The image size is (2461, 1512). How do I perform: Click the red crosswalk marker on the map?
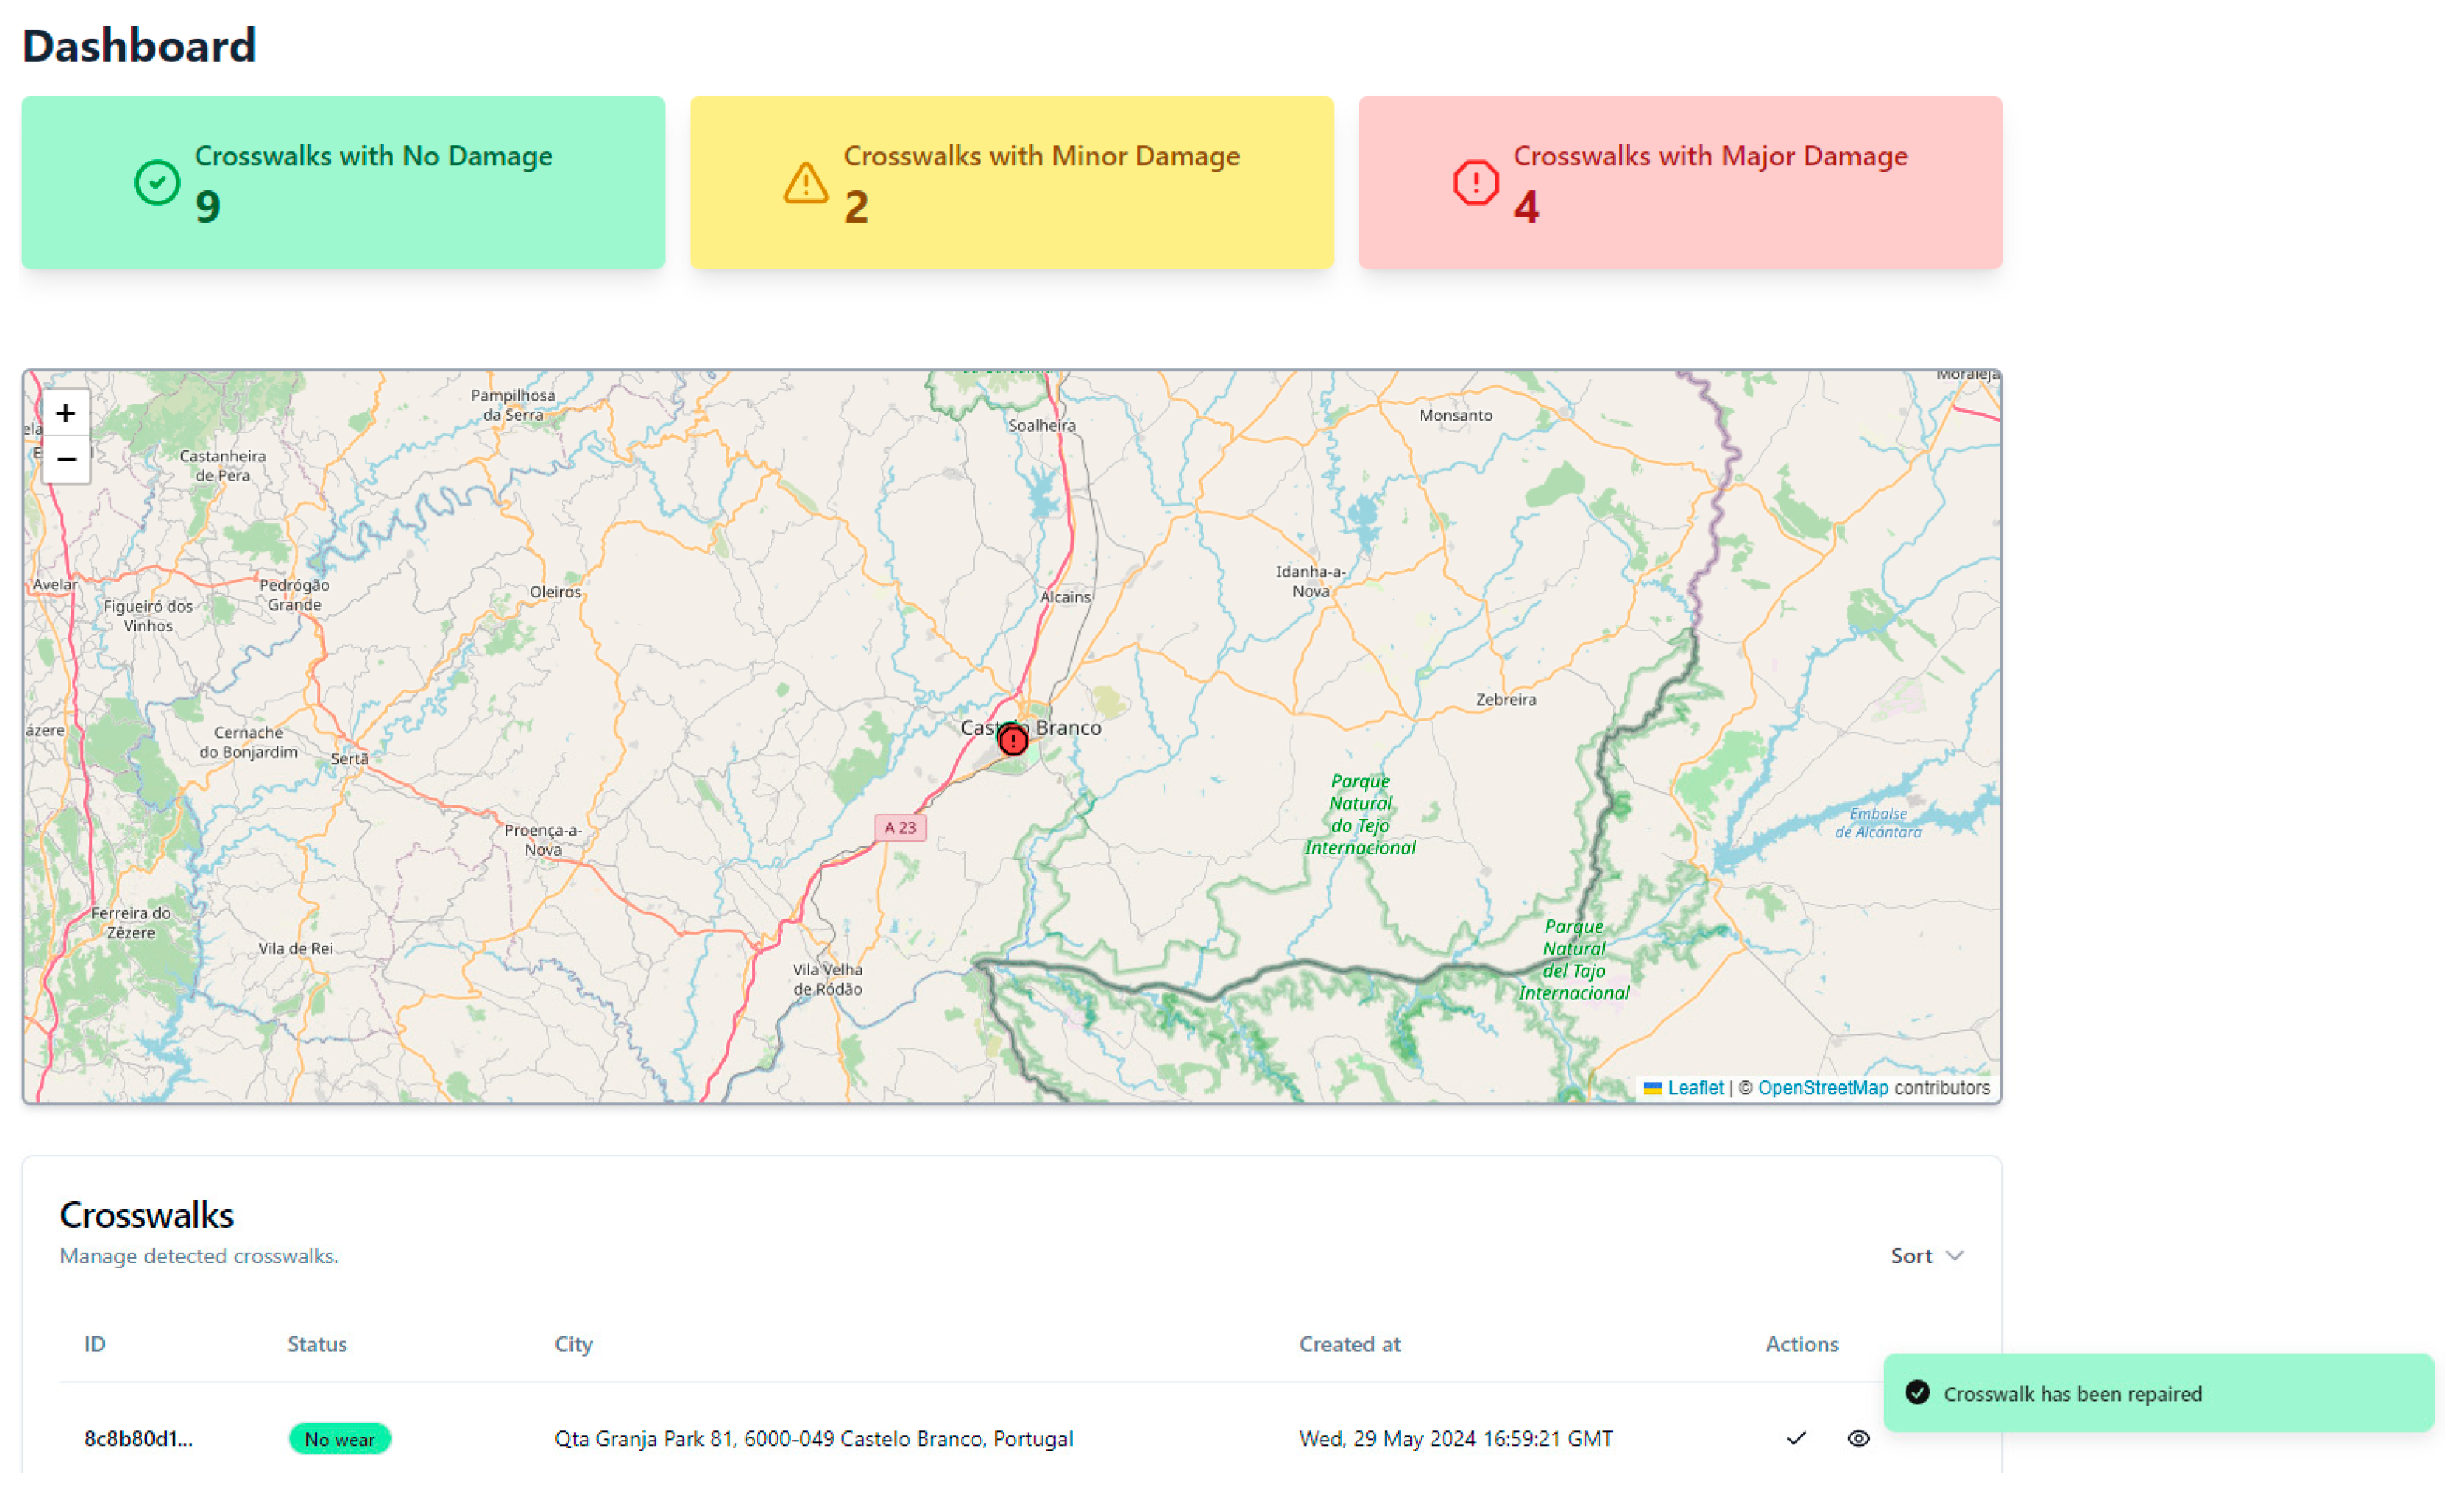(x=1012, y=740)
